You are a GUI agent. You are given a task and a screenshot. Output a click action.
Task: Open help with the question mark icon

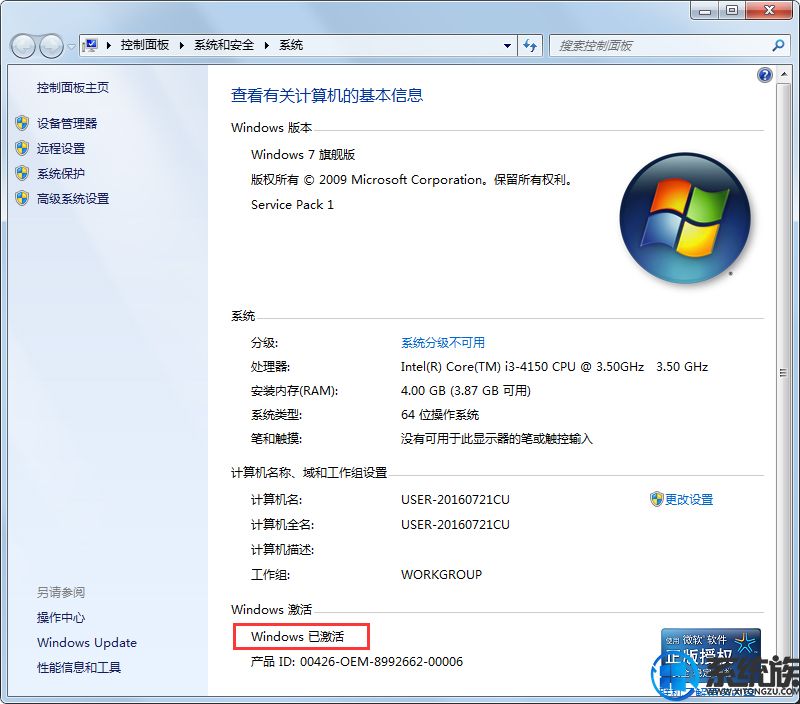[764, 76]
